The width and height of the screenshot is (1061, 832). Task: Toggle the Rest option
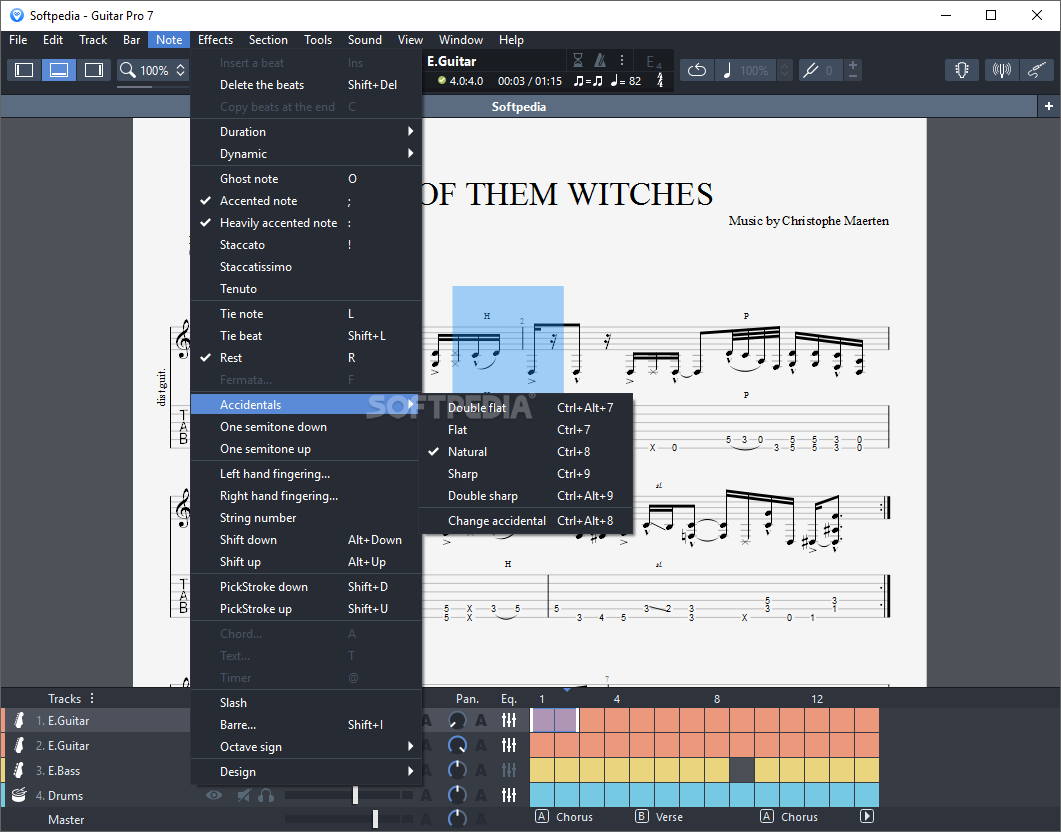pyautogui.click(x=306, y=358)
